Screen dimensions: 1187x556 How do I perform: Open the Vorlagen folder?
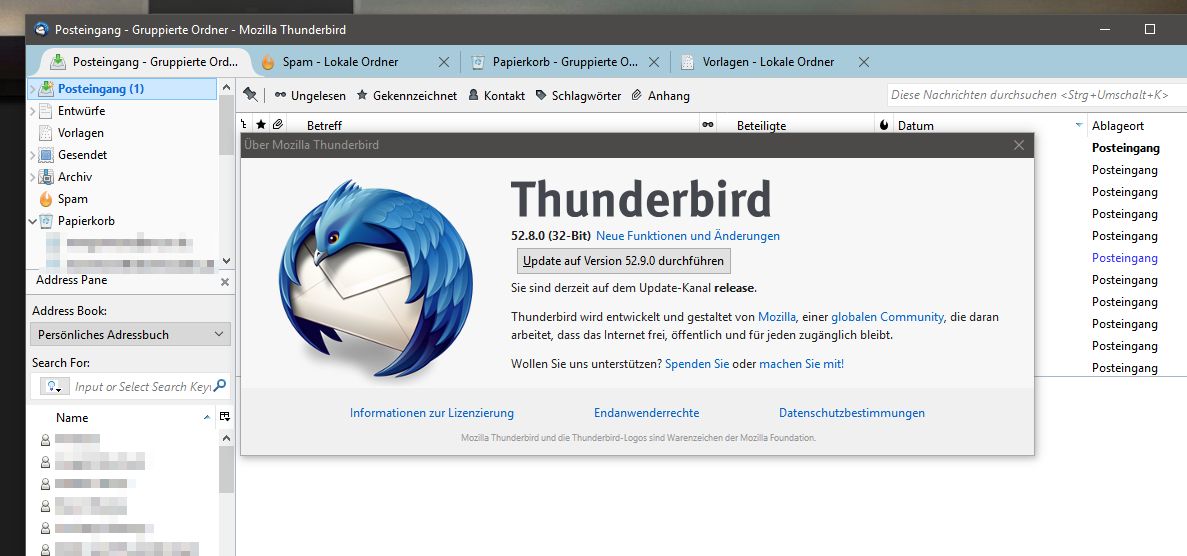(80, 133)
